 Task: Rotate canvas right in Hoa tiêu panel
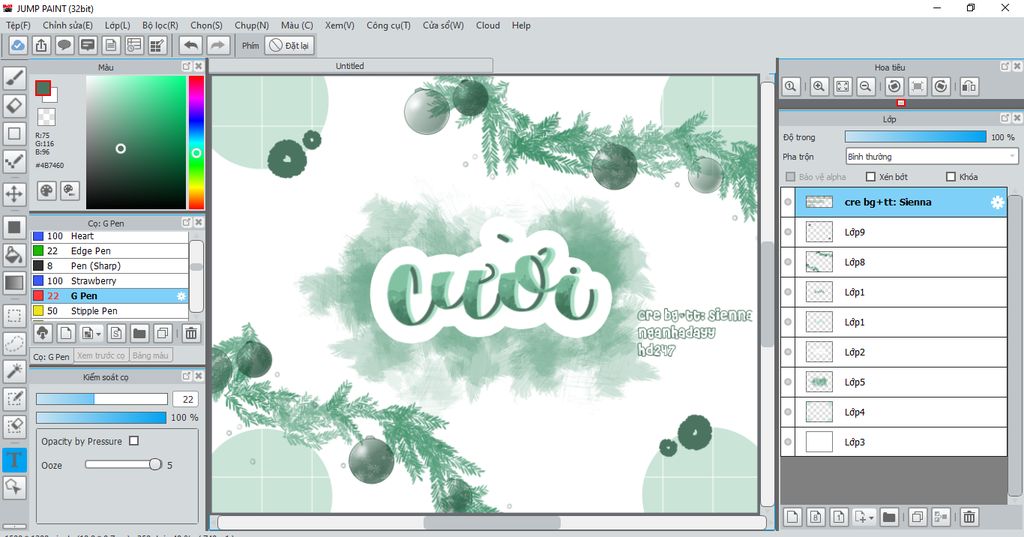(940, 86)
